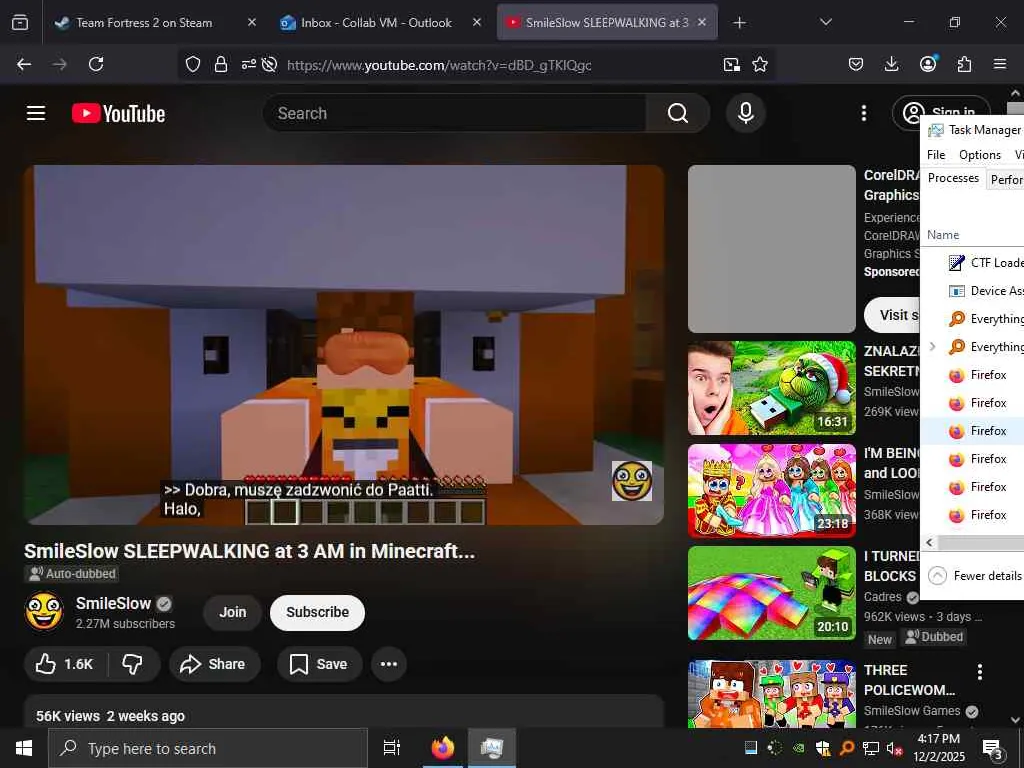Bookmark this page with the star icon
Image resolution: width=1024 pixels, height=768 pixels.
(760, 64)
